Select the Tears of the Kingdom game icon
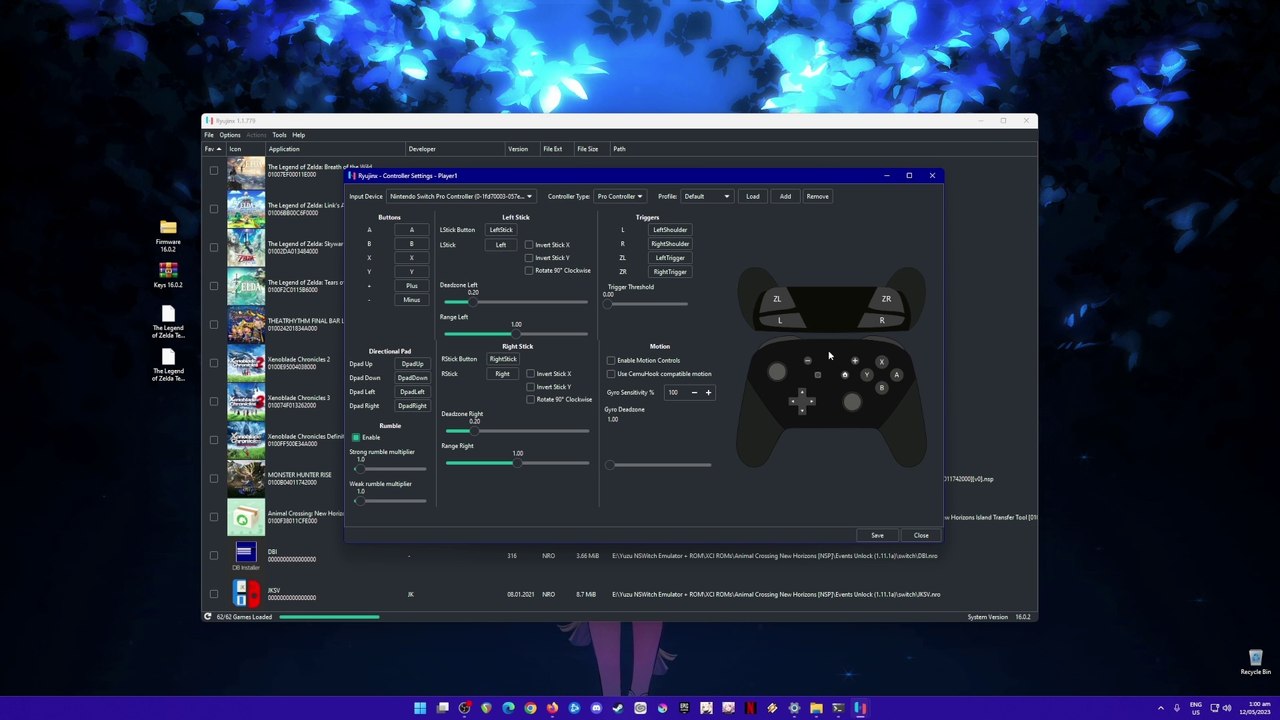 246,286
